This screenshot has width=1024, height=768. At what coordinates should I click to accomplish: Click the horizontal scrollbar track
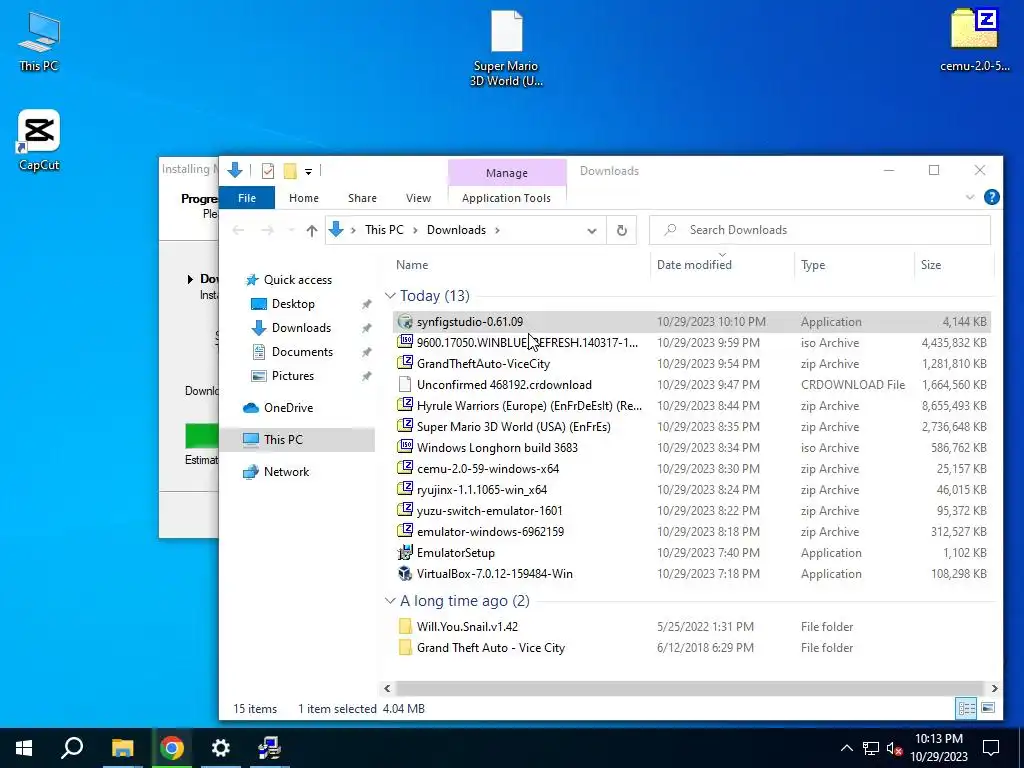(x=690, y=688)
